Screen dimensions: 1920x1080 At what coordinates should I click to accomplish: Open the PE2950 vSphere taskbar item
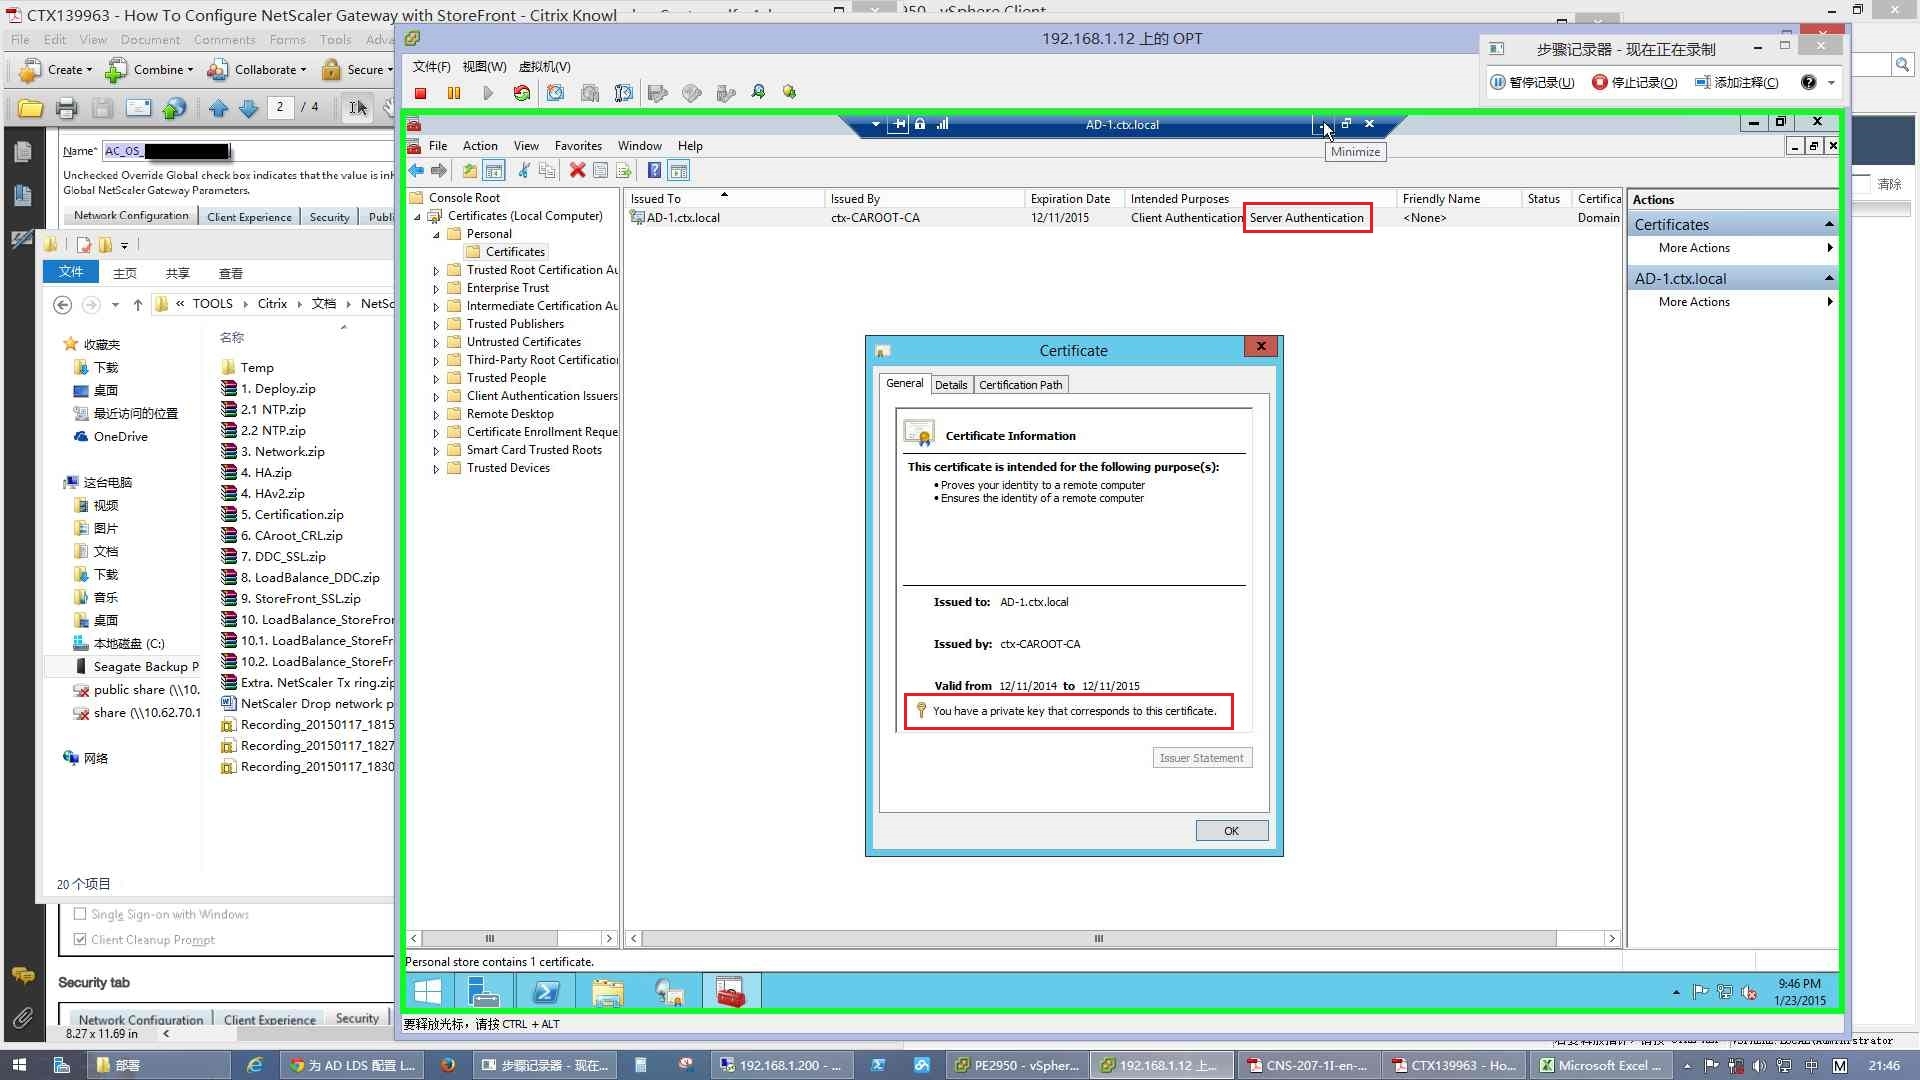coord(1016,1065)
